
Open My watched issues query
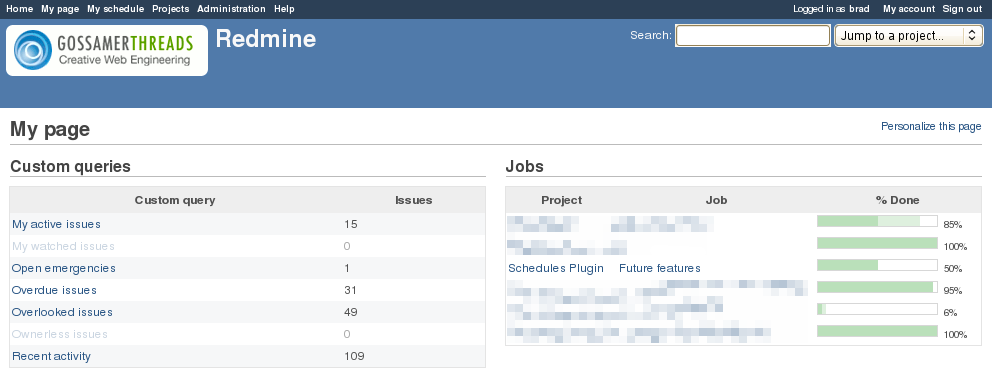click(63, 246)
